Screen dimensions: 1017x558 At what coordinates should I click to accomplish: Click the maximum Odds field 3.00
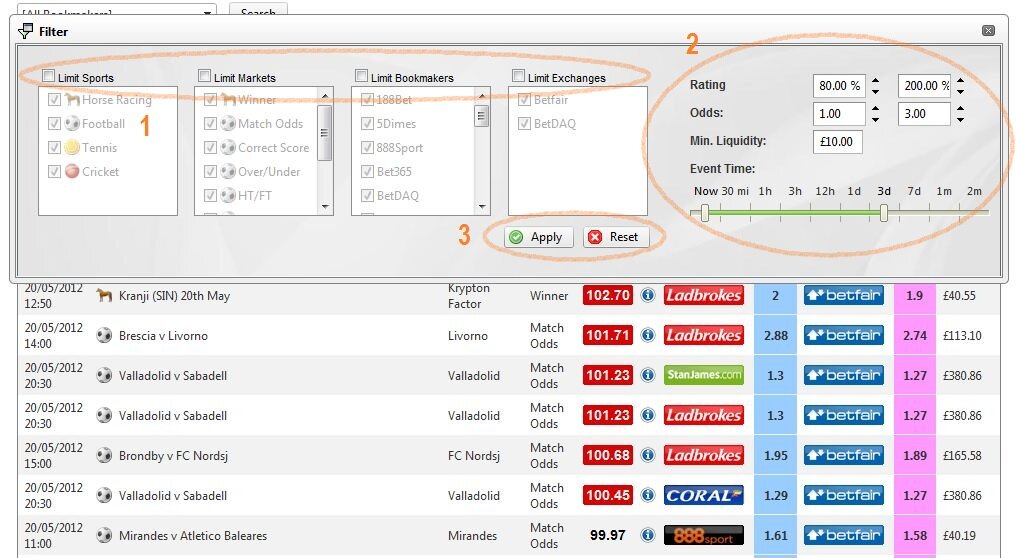[924, 114]
